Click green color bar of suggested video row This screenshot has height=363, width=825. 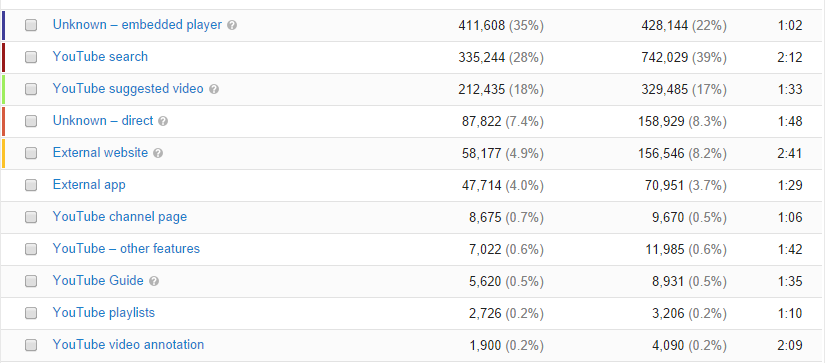[3, 89]
